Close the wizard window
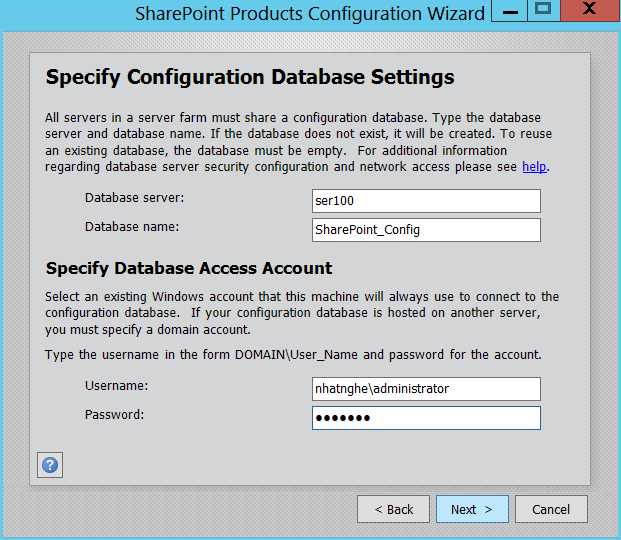The height and width of the screenshot is (540, 621). pos(590,11)
